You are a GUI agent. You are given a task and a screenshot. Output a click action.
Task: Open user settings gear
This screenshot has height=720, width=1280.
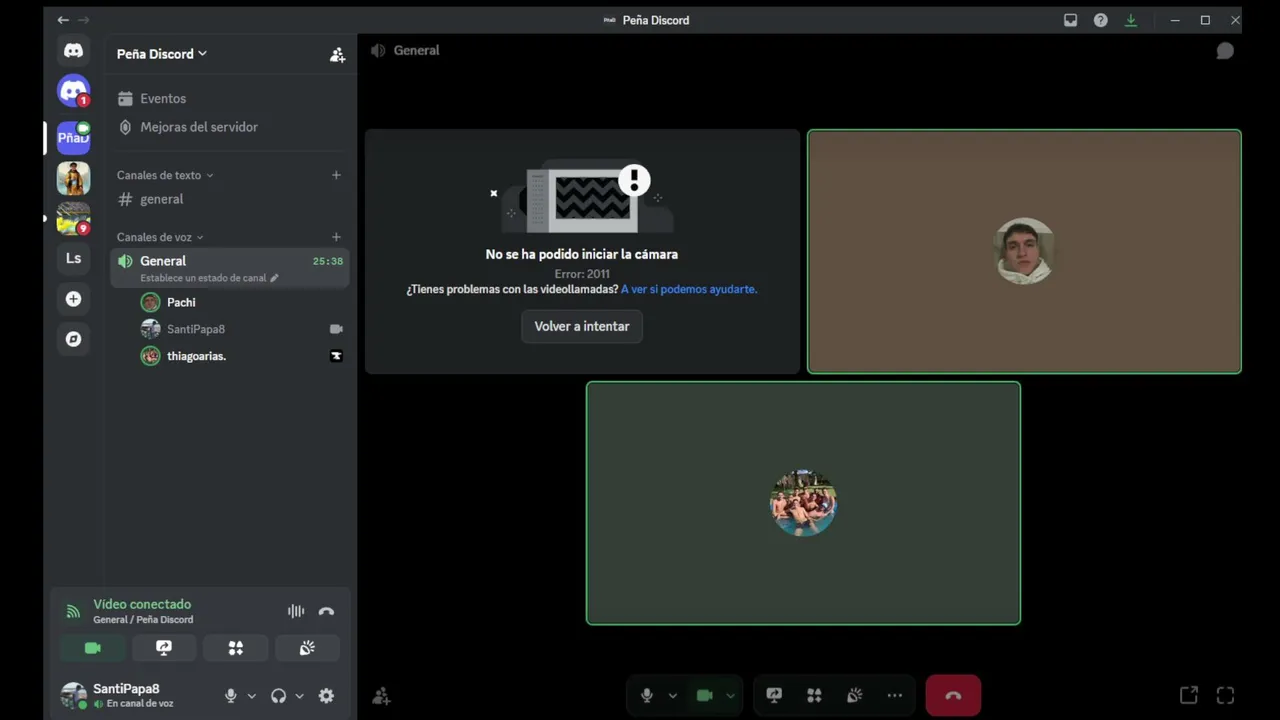point(326,696)
